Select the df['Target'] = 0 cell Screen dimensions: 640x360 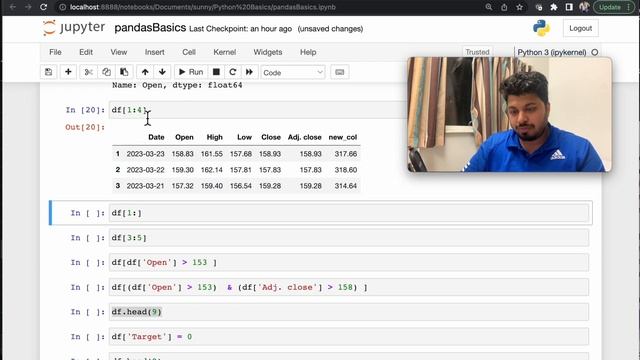click(349, 337)
